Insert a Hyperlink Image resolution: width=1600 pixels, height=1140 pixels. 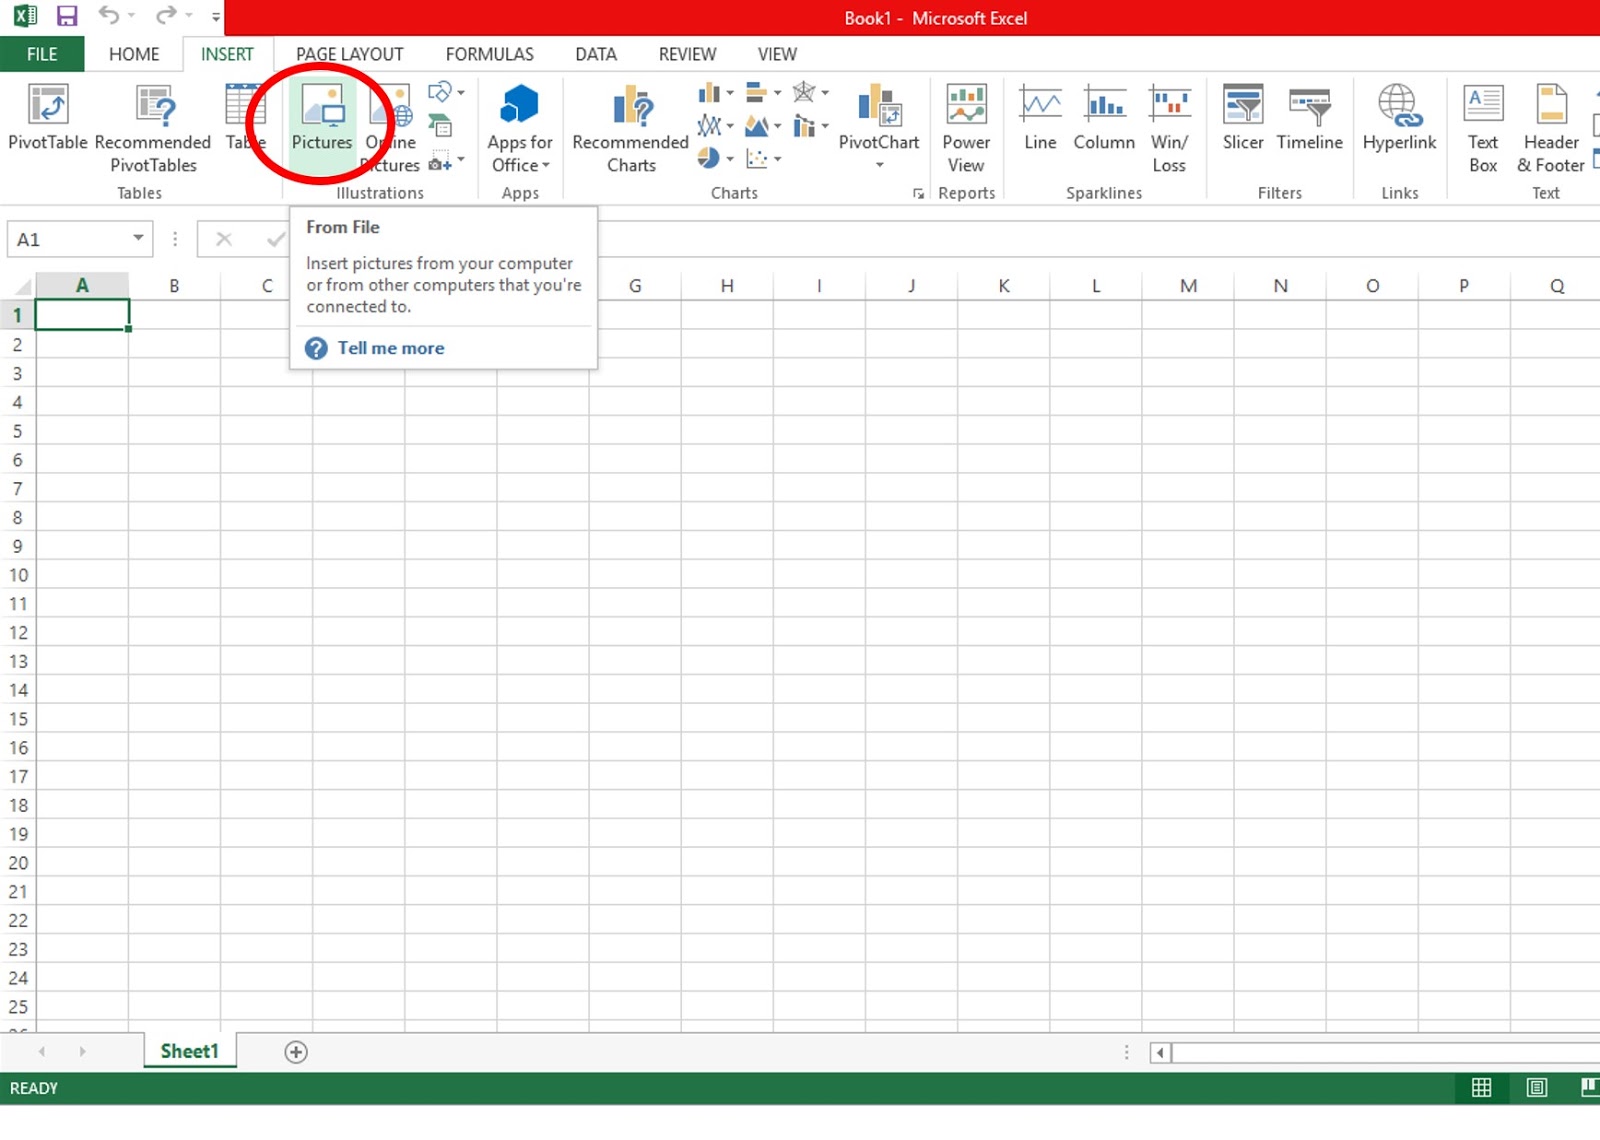[1398, 120]
